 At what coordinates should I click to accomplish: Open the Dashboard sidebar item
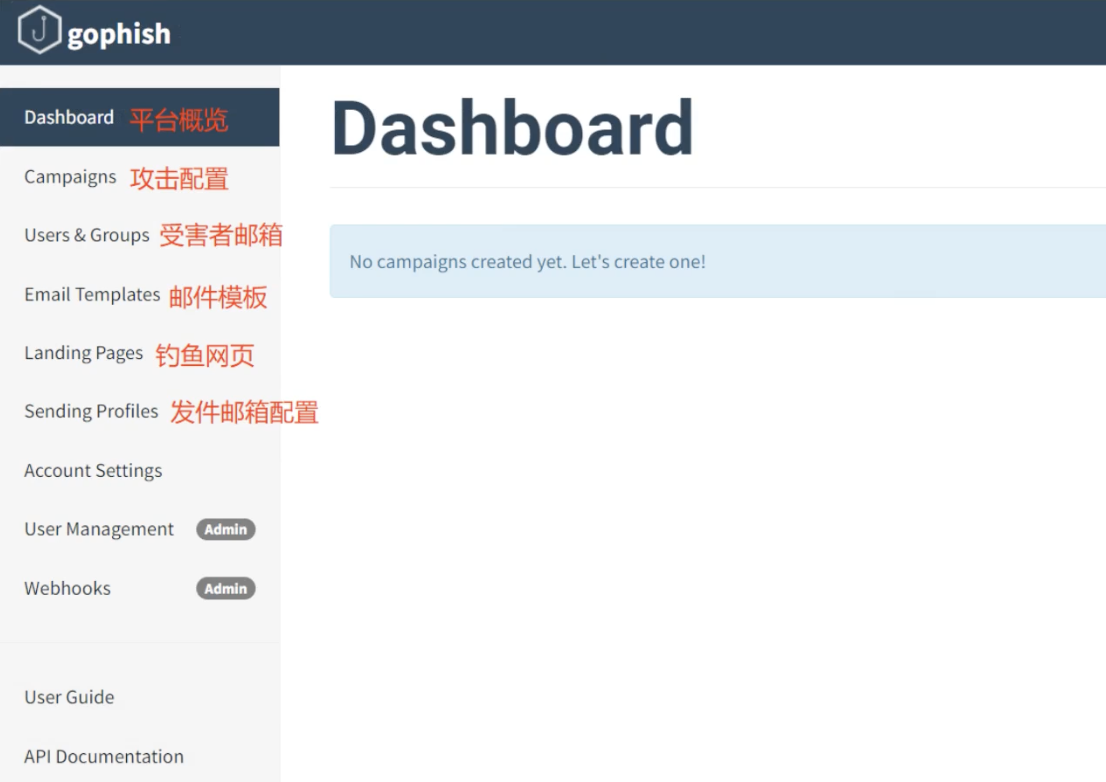69,117
